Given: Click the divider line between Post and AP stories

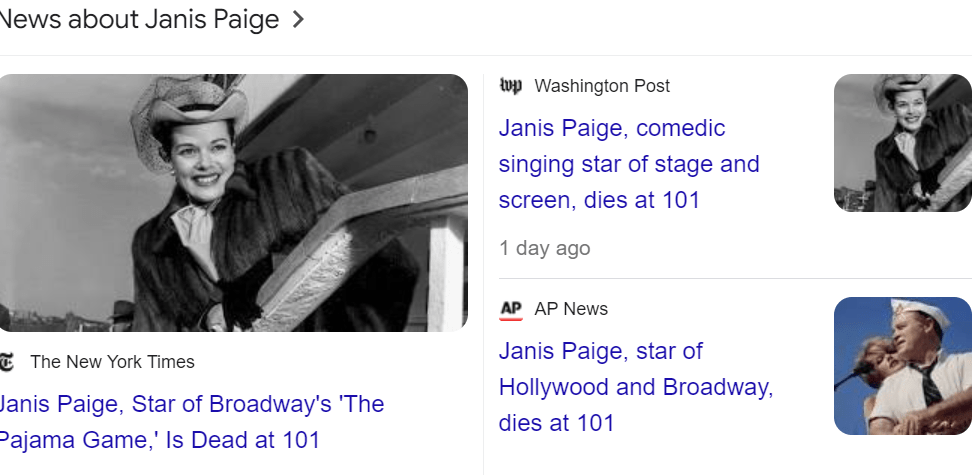Looking at the screenshot, I should [735, 279].
